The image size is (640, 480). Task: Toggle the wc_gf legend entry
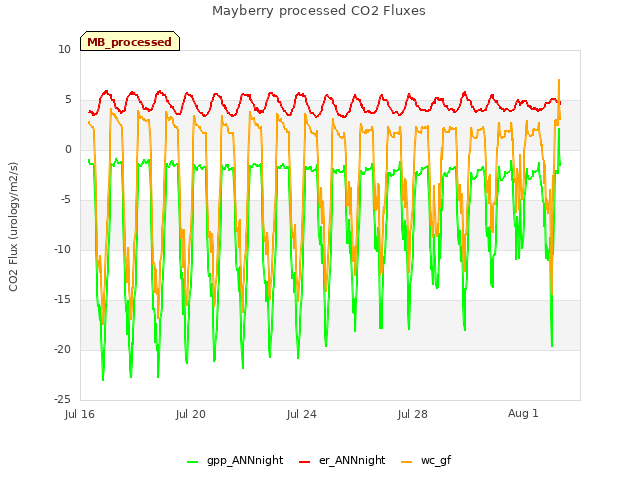[426, 460]
